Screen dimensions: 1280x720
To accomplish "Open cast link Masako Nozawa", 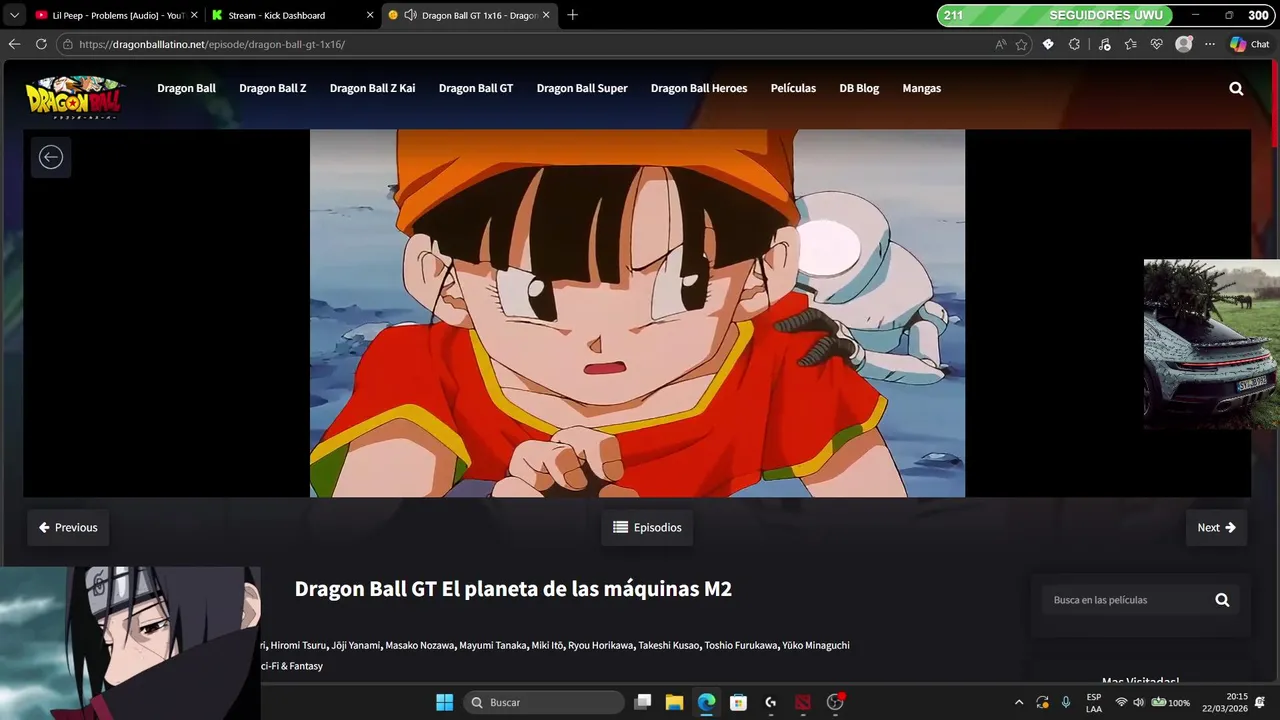I will coord(420,645).
